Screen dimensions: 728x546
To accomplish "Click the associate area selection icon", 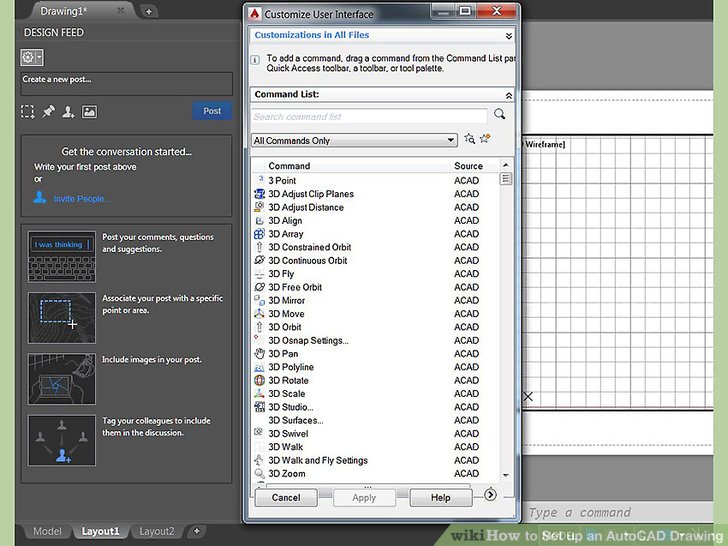I will [x=27, y=111].
